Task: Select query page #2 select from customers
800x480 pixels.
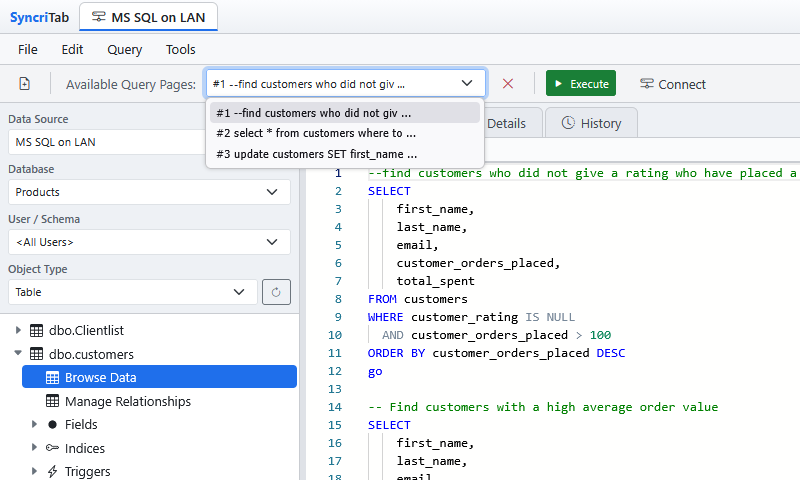Action: (345, 133)
